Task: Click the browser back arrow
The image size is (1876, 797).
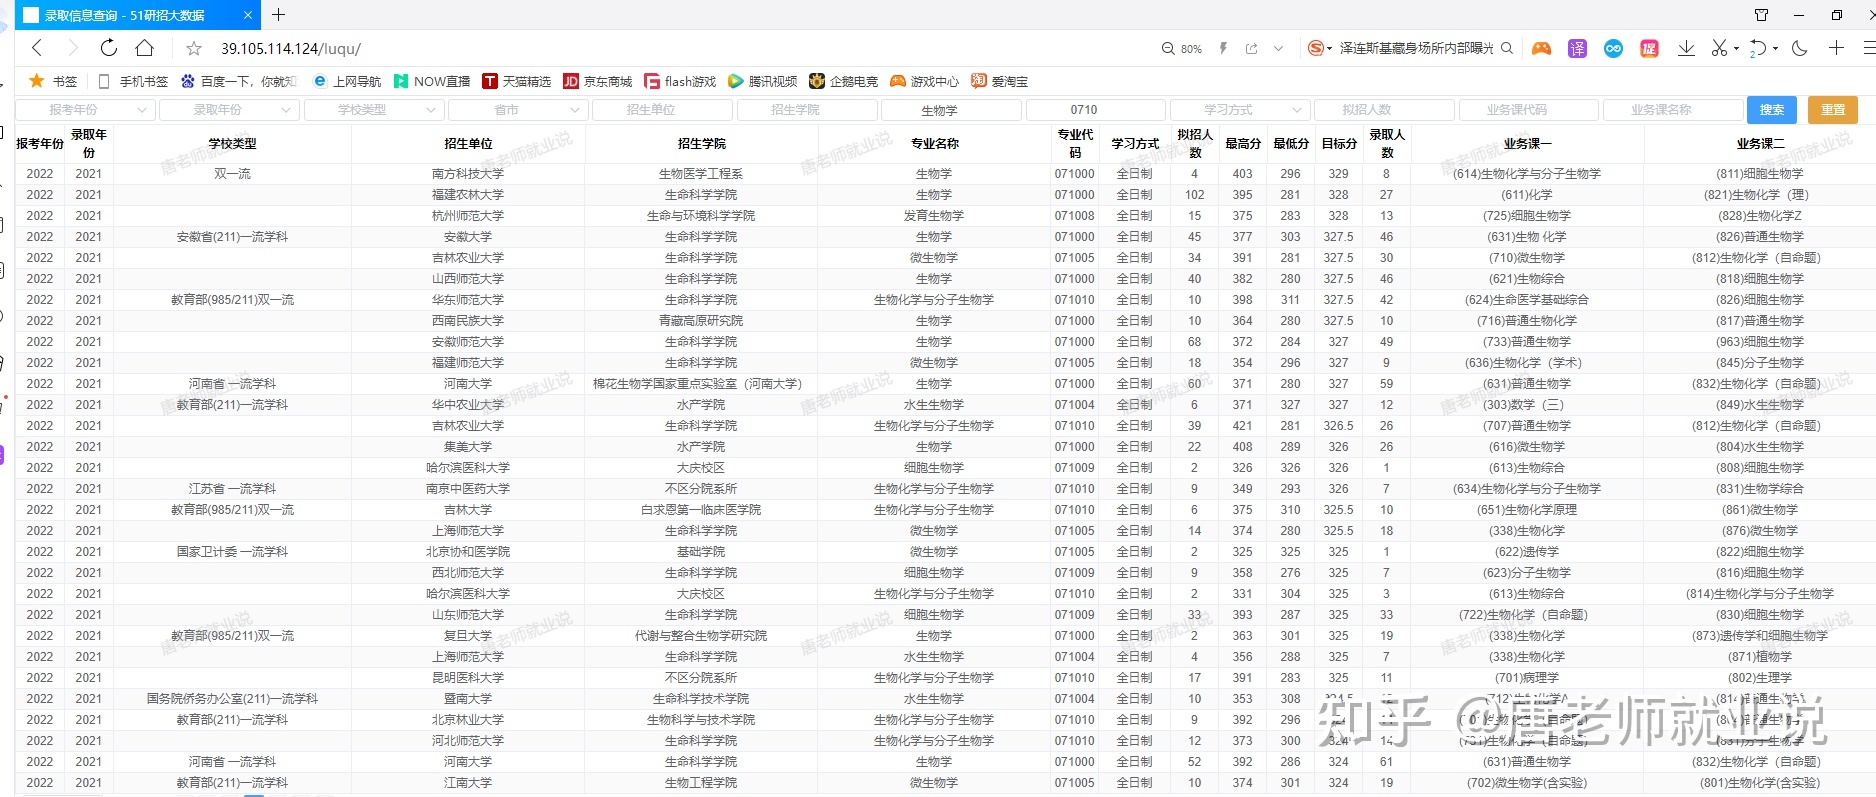Action: pyautogui.click(x=37, y=48)
